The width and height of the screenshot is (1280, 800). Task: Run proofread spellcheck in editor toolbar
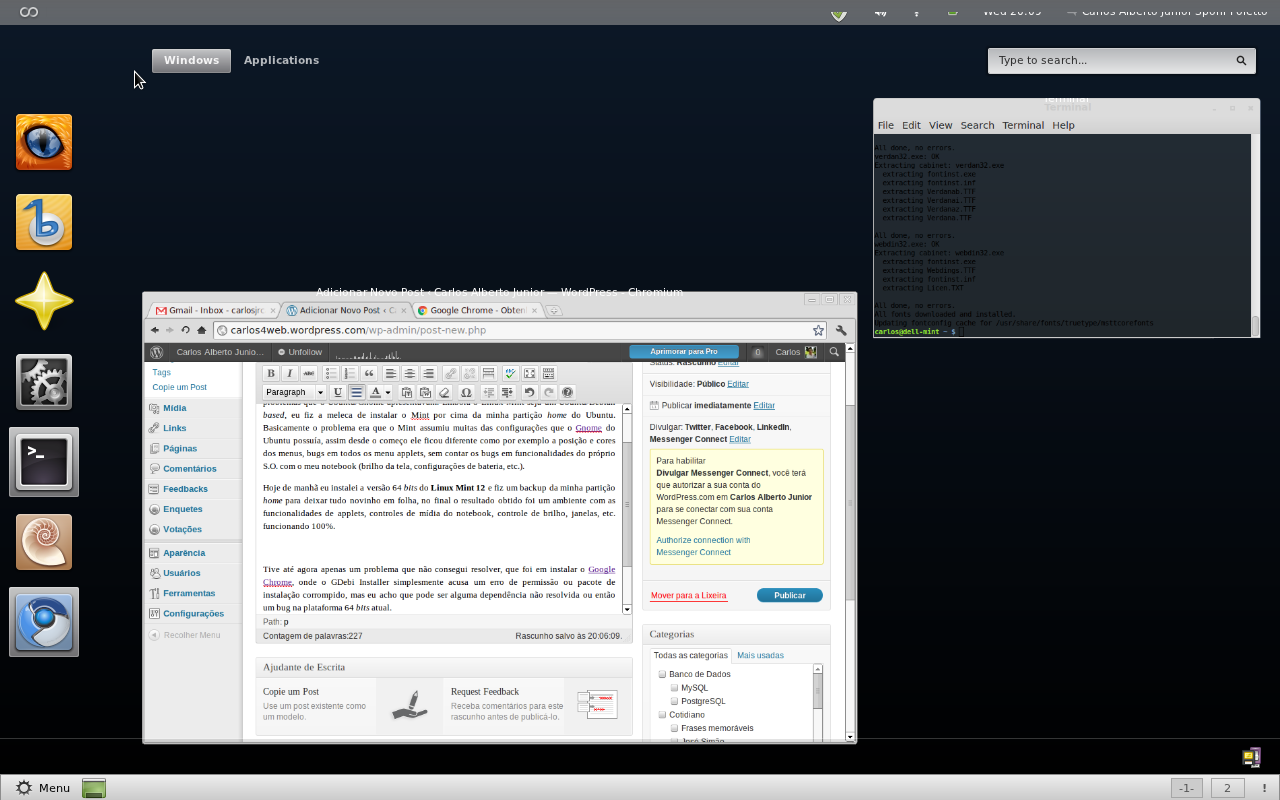click(511, 373)
